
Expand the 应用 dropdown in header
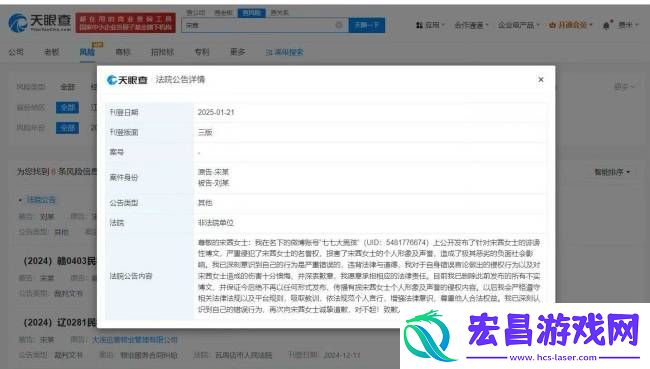click(x=430, y=25)
